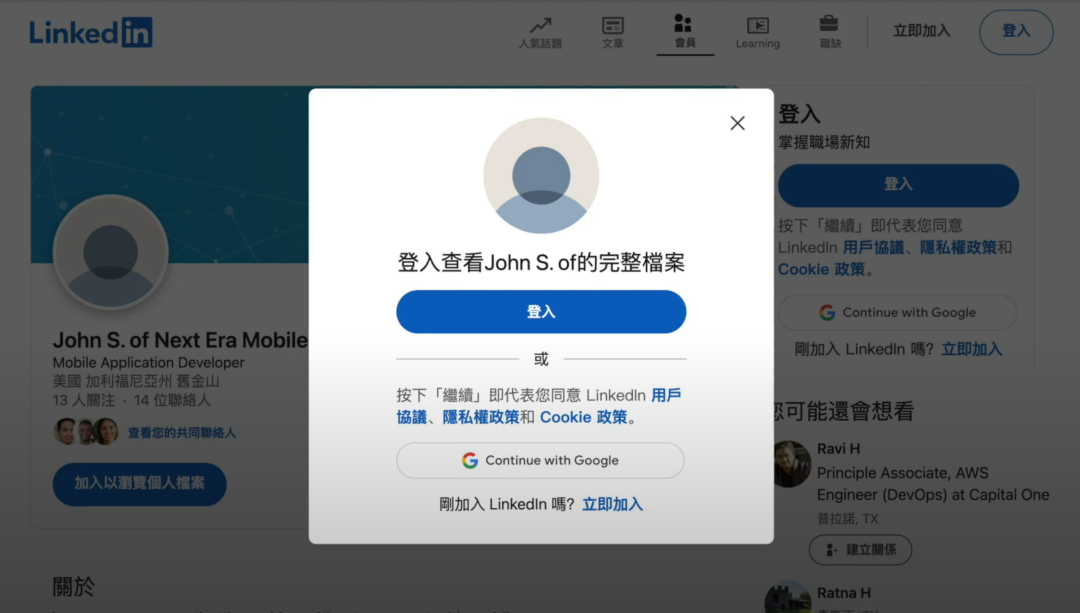
Task: Close the sign-in dialog with X
Action: click(738, 123)
